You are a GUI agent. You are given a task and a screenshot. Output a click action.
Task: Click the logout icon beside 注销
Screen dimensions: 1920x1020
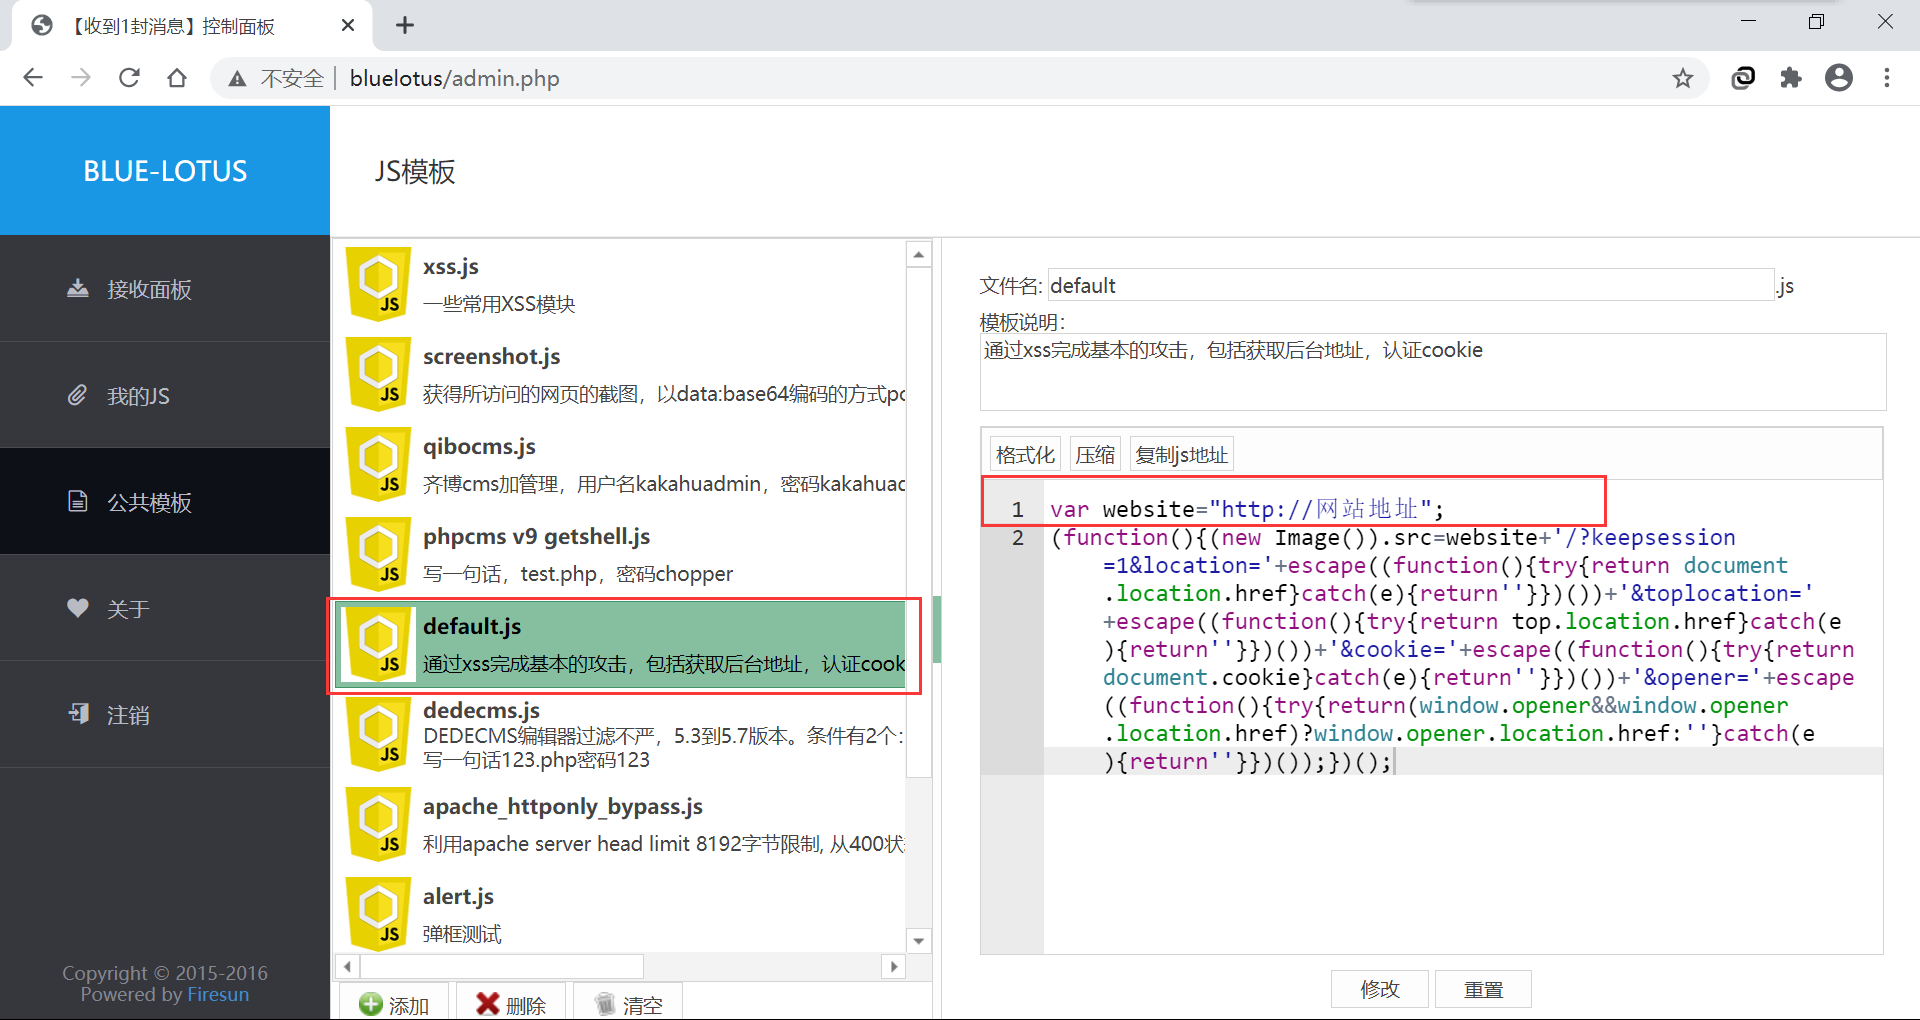78,714
